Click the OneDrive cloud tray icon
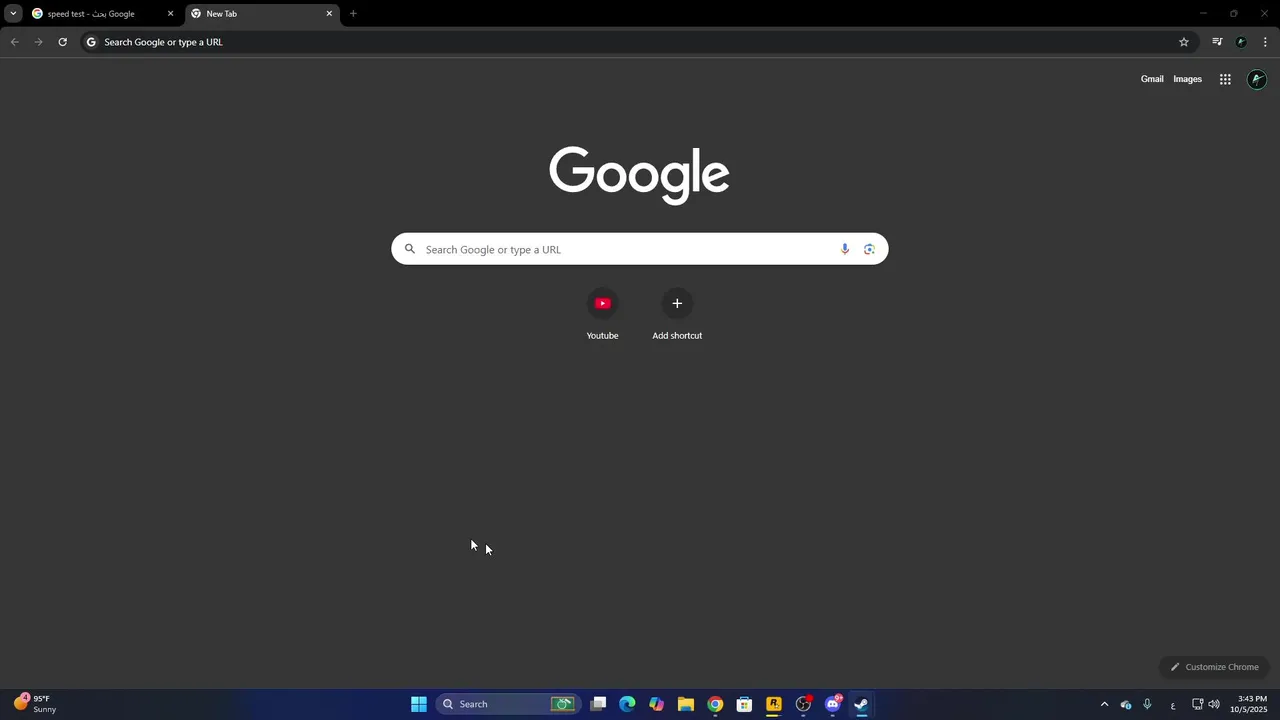This screenshot has width=1280, height=720. click(x=1126, y=704)
